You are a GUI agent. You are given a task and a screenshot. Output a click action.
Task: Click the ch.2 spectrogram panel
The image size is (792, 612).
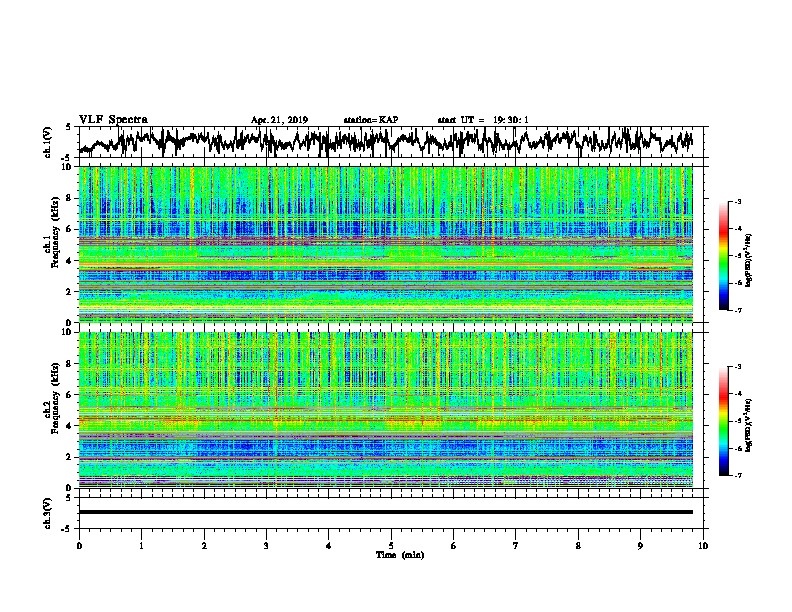pyautogui.click(x=386, y=410)
